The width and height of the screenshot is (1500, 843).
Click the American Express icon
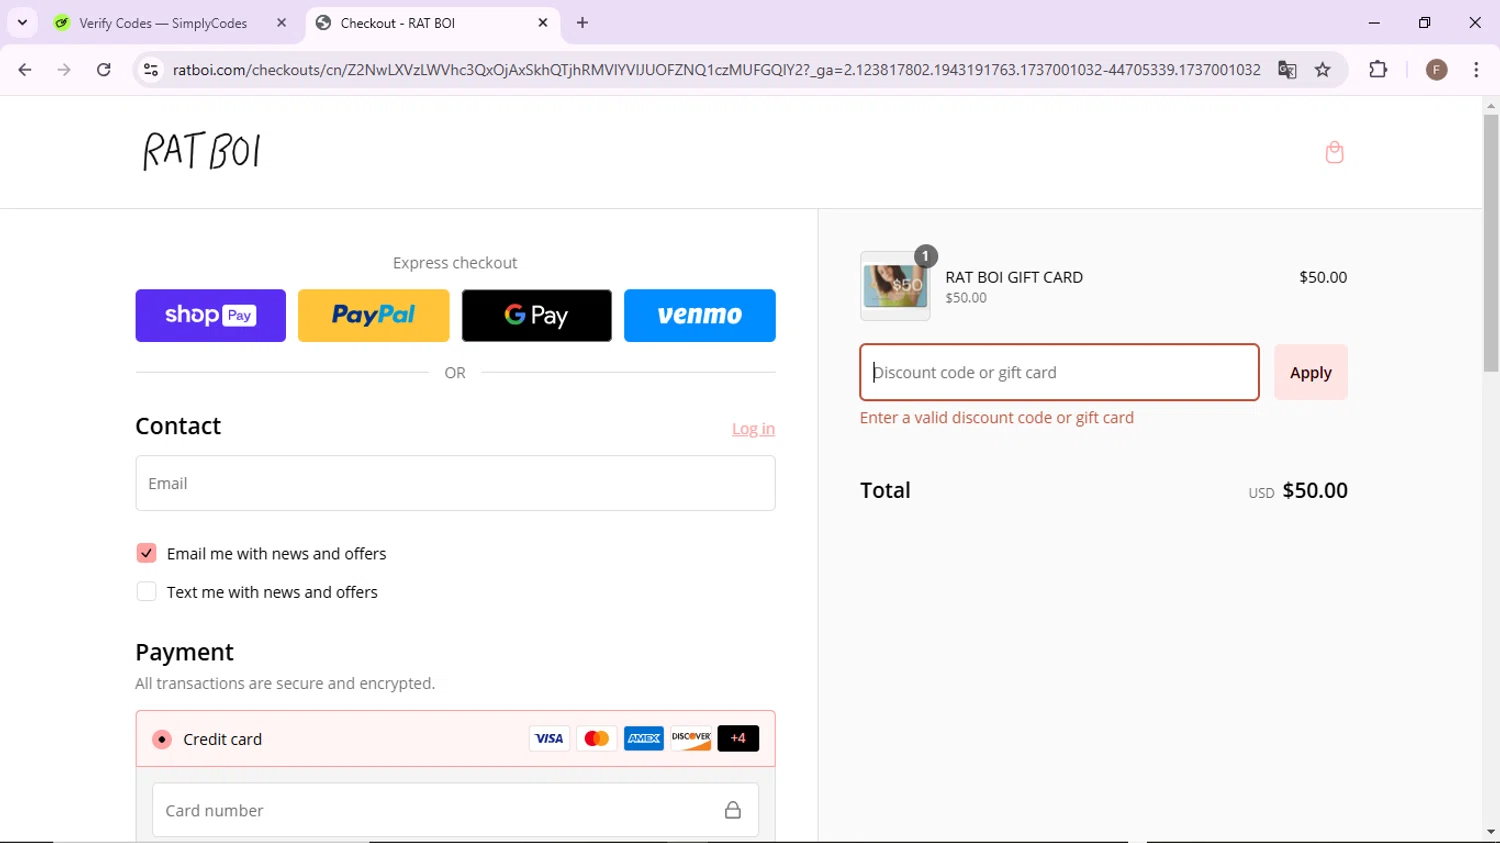[x=644, y=739]
